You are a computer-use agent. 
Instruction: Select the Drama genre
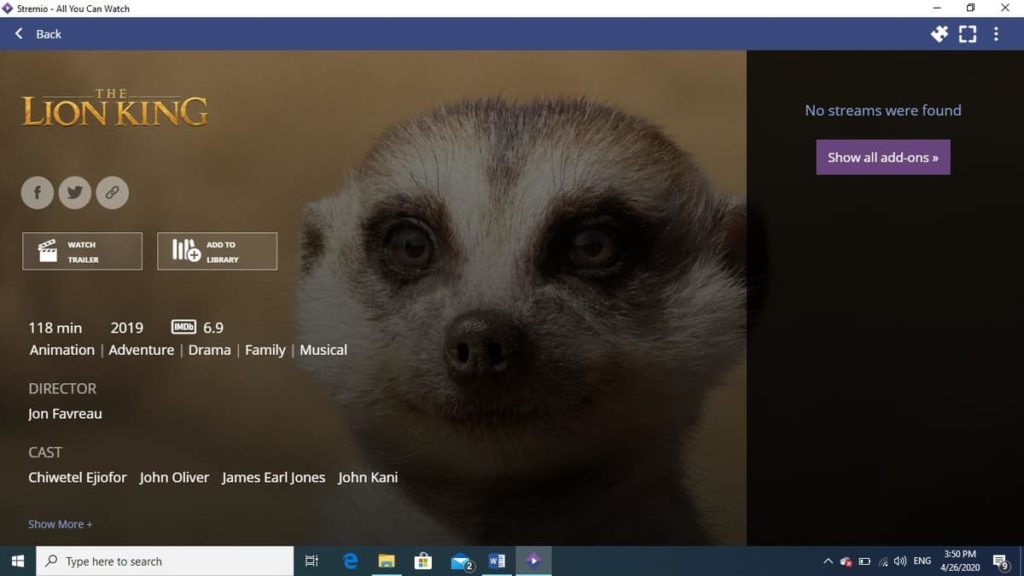(210, 350)
